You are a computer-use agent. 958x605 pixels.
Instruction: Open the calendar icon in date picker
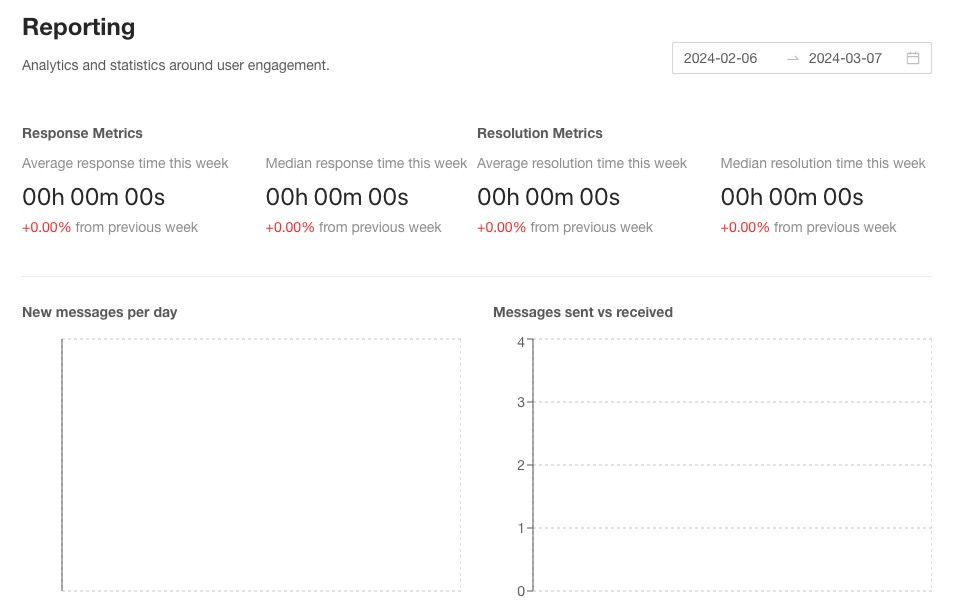coord(912,58)
